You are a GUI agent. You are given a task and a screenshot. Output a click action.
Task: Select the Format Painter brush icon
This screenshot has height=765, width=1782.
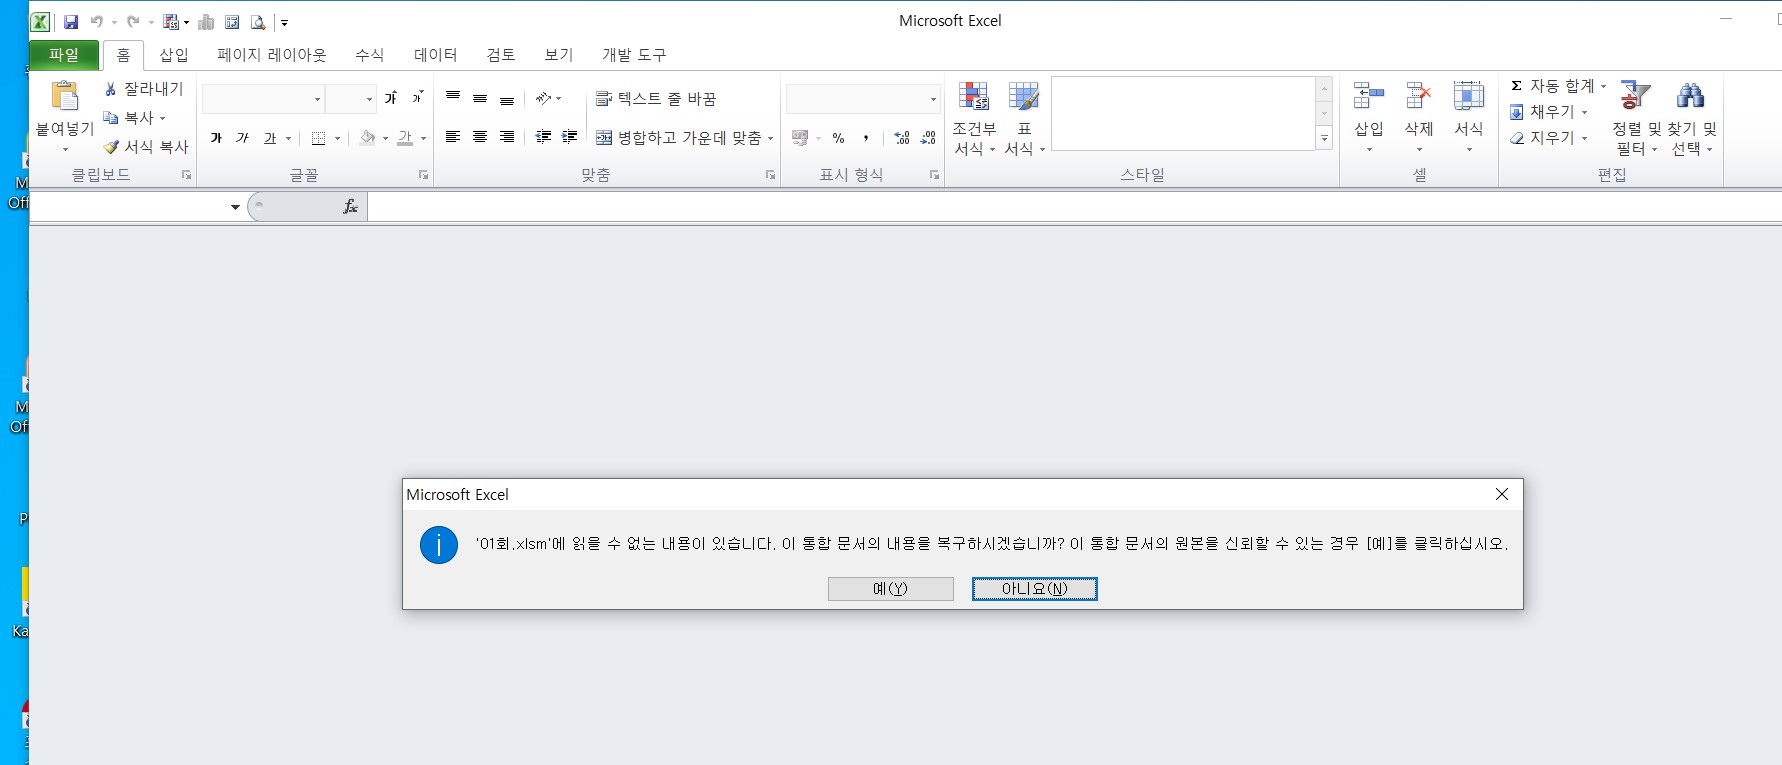click(111, 147)
